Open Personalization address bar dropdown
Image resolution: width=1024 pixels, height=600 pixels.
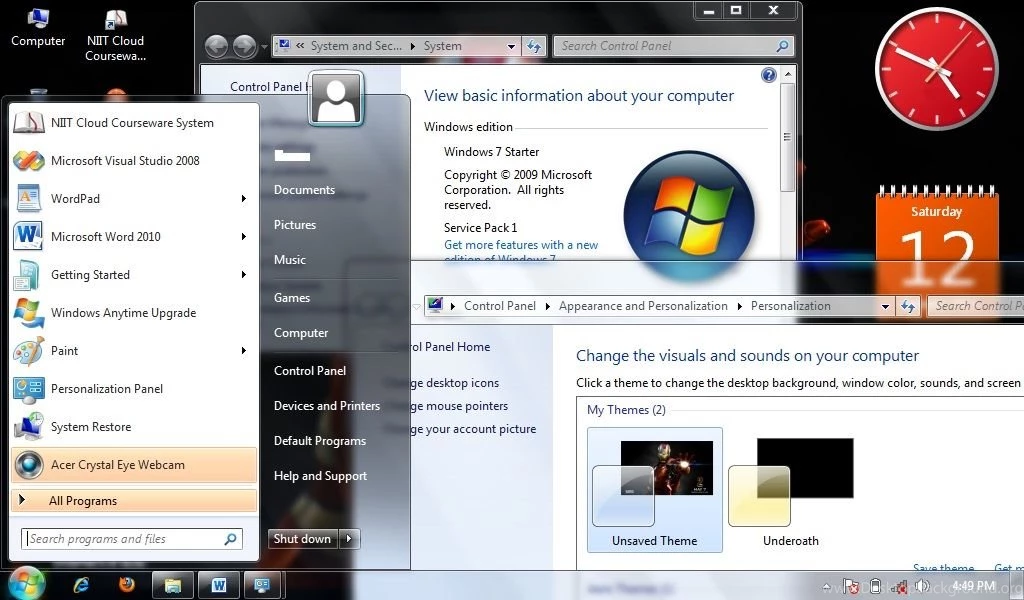pyautogui.click(x=886, y=306)
